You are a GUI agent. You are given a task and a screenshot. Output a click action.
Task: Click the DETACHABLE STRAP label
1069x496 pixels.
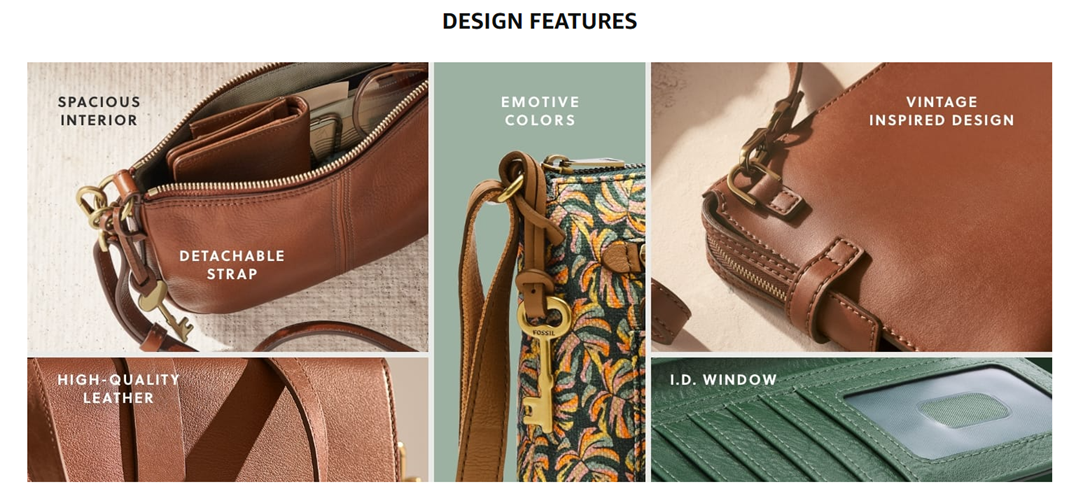tap(232, 265)
